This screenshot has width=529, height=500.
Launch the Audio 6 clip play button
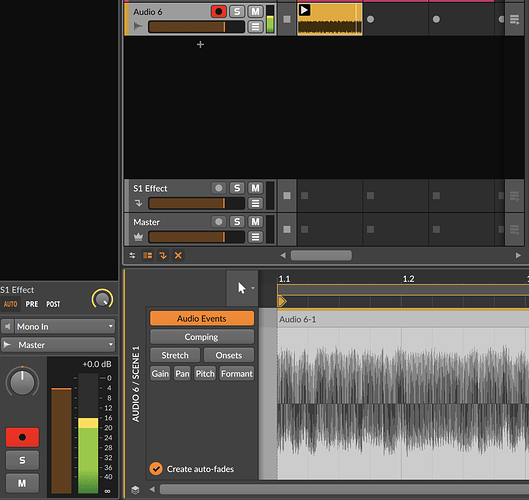click(304, 10)
